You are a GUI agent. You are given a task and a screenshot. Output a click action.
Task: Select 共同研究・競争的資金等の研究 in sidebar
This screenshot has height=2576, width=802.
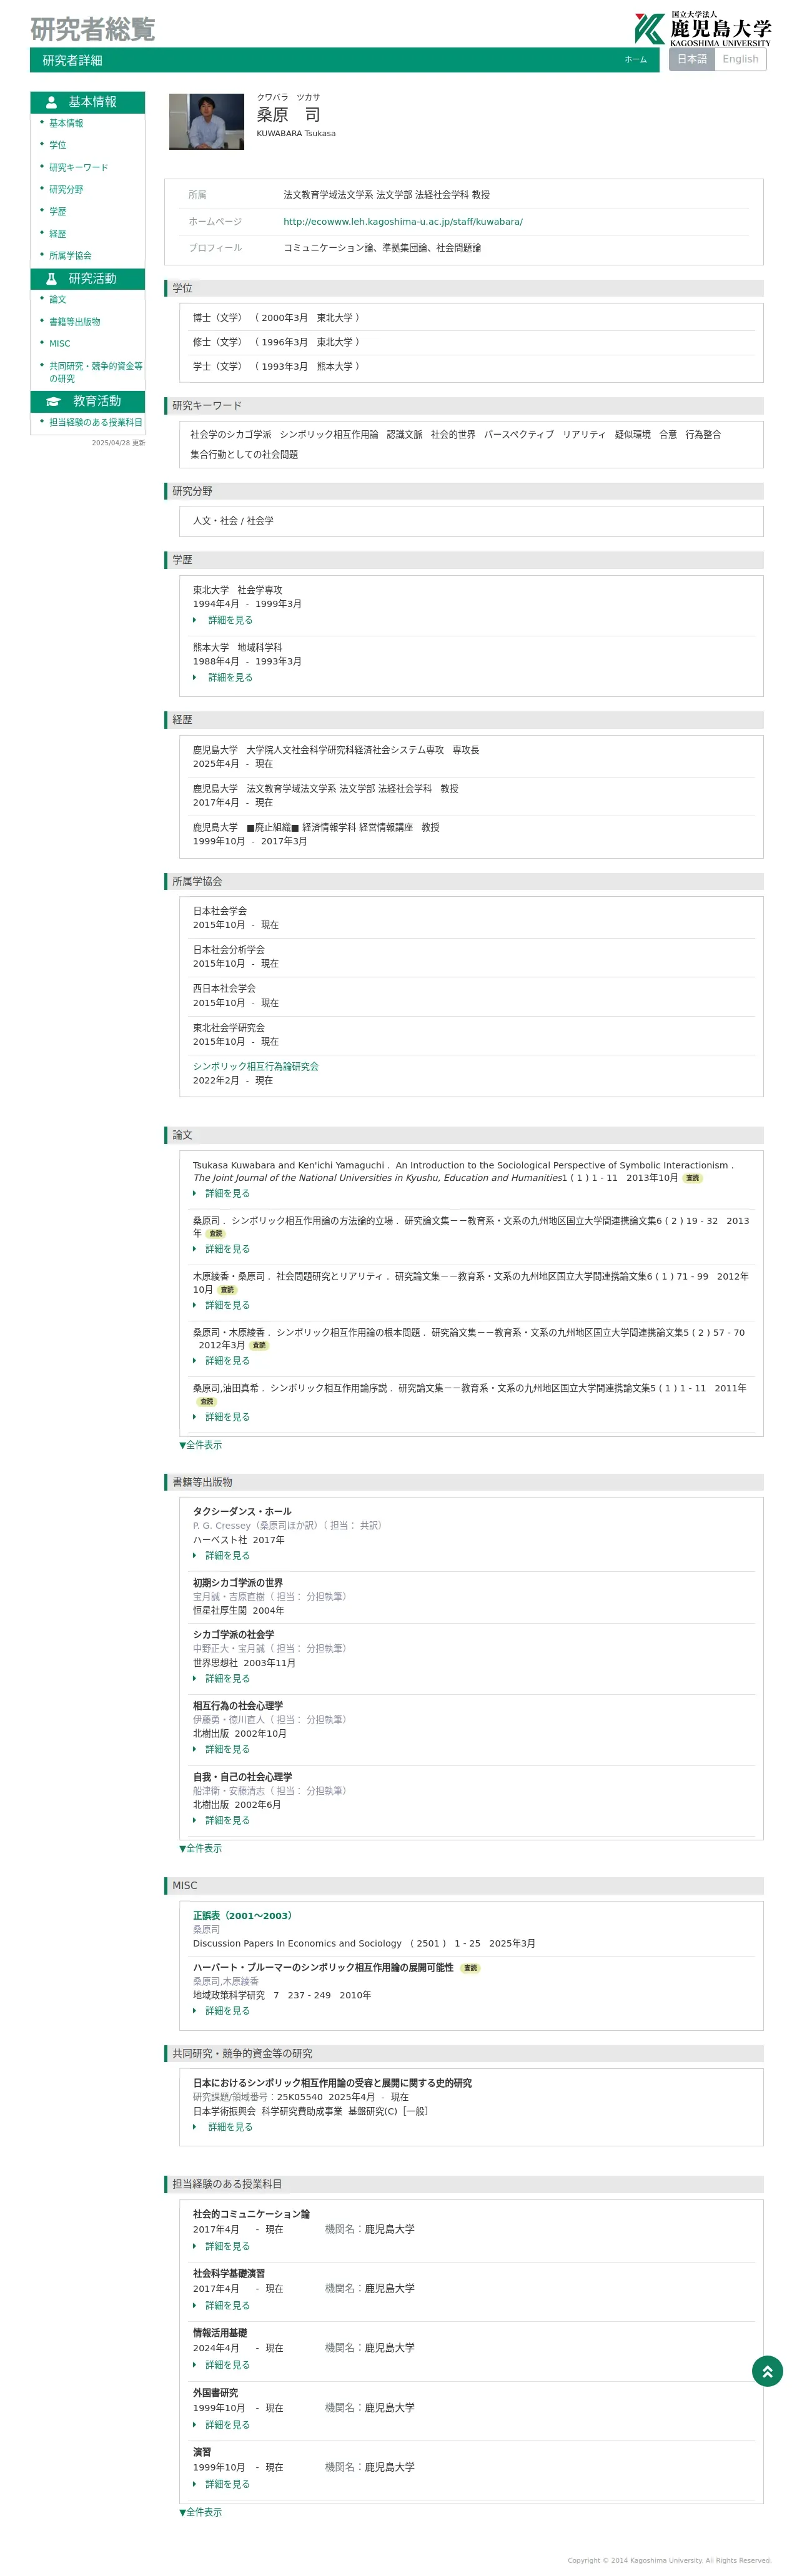pos(96,372)
